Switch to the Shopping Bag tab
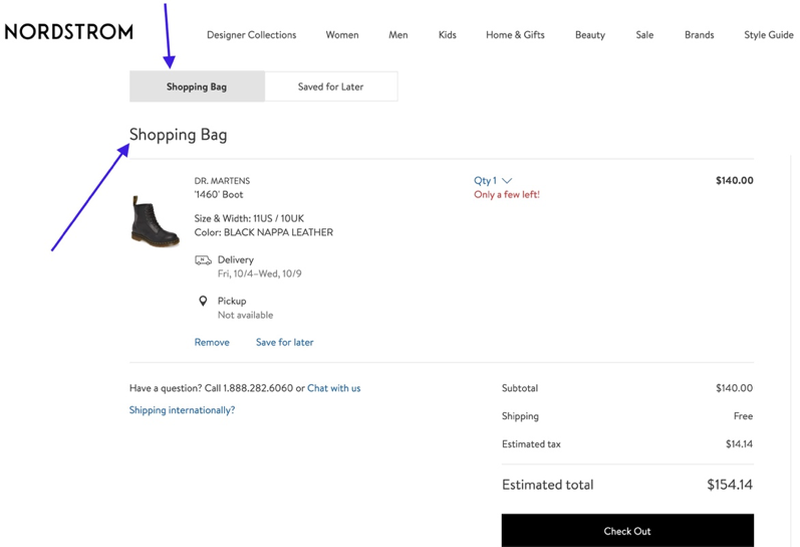The width and height of the screenshot is (800, 547). pyautogui.click(x=197, y=86)
